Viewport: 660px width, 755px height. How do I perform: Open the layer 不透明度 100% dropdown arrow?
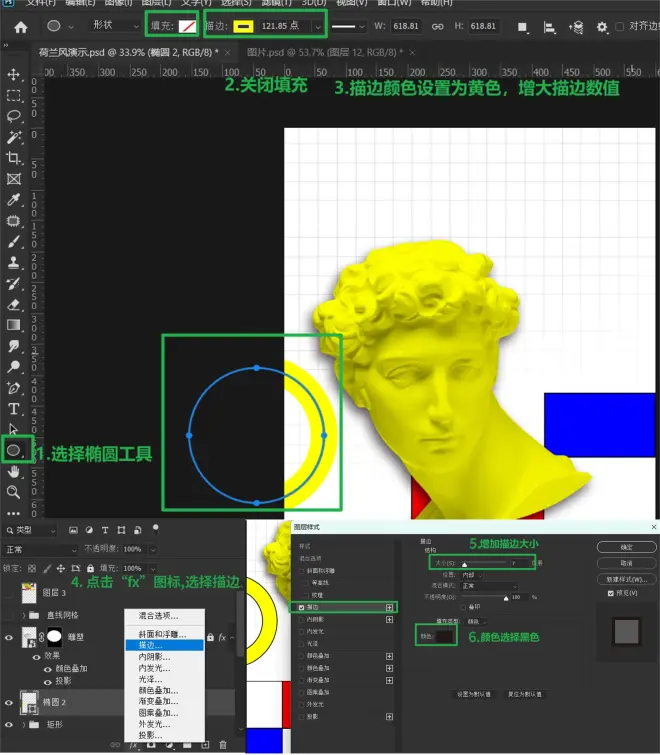coord(153,549)
